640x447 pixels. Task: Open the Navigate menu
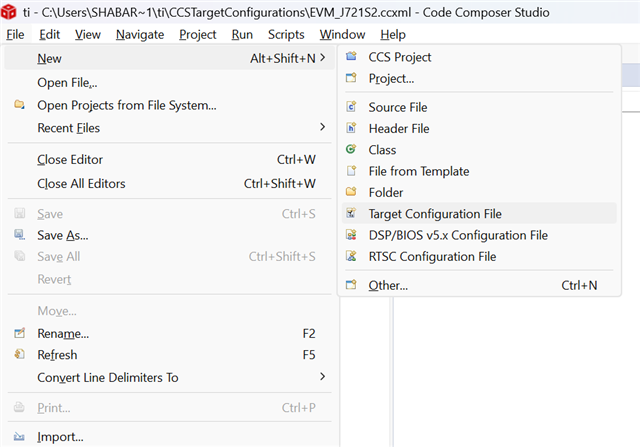(140, 34)
